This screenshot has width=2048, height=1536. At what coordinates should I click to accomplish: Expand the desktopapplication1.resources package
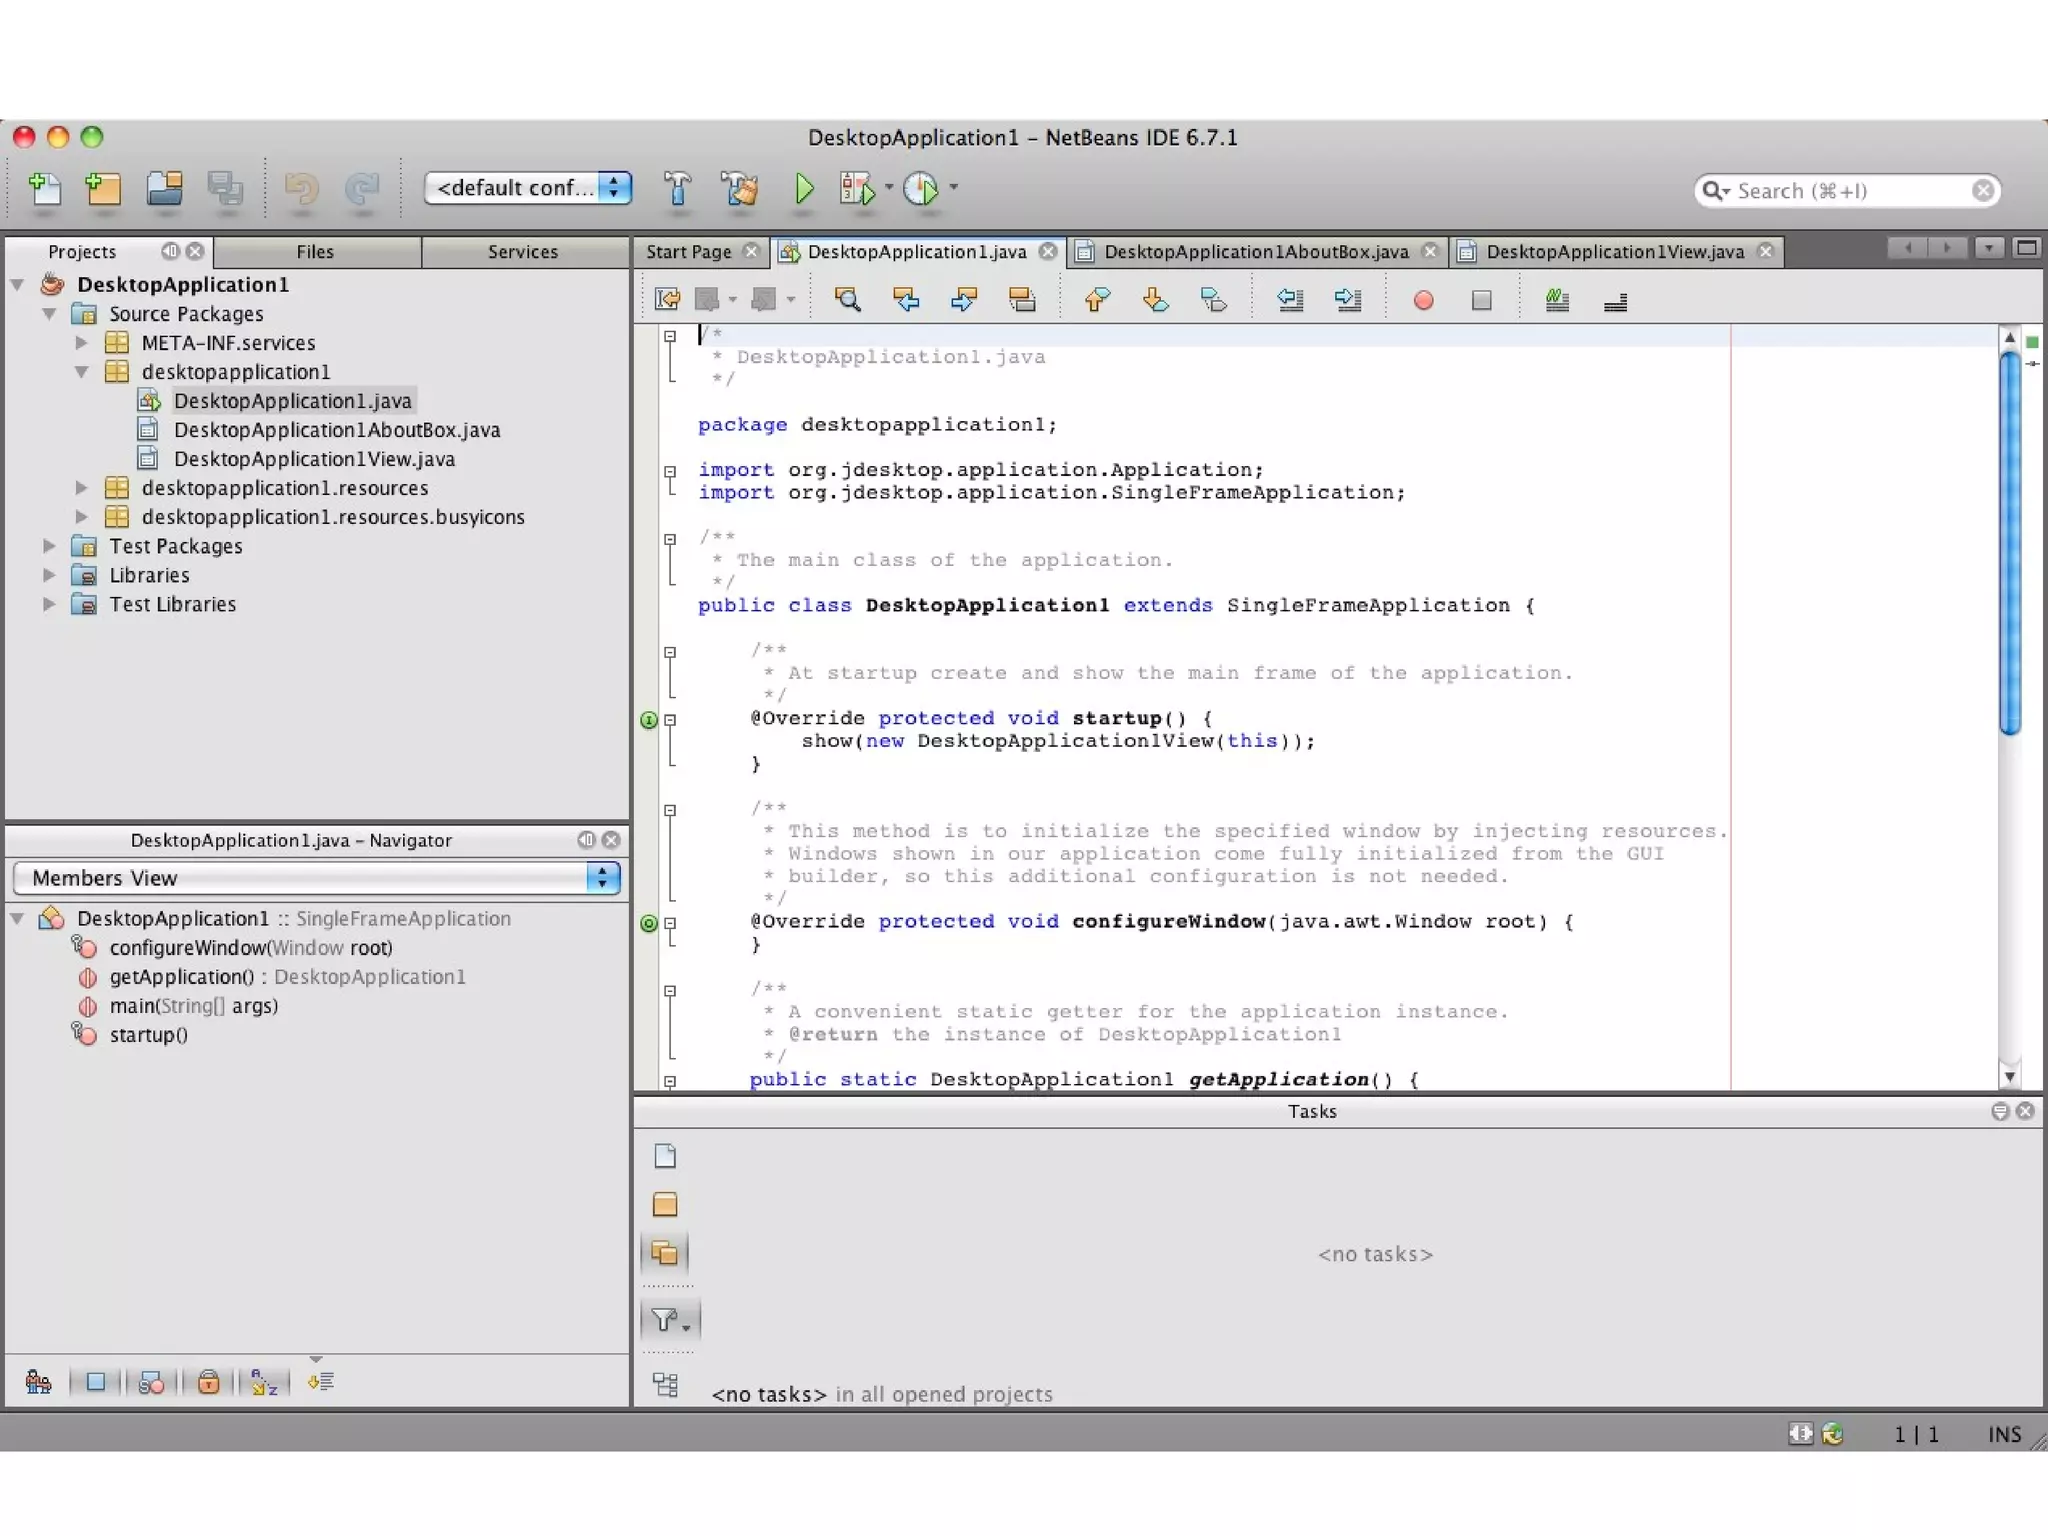(x=82, y=488)
